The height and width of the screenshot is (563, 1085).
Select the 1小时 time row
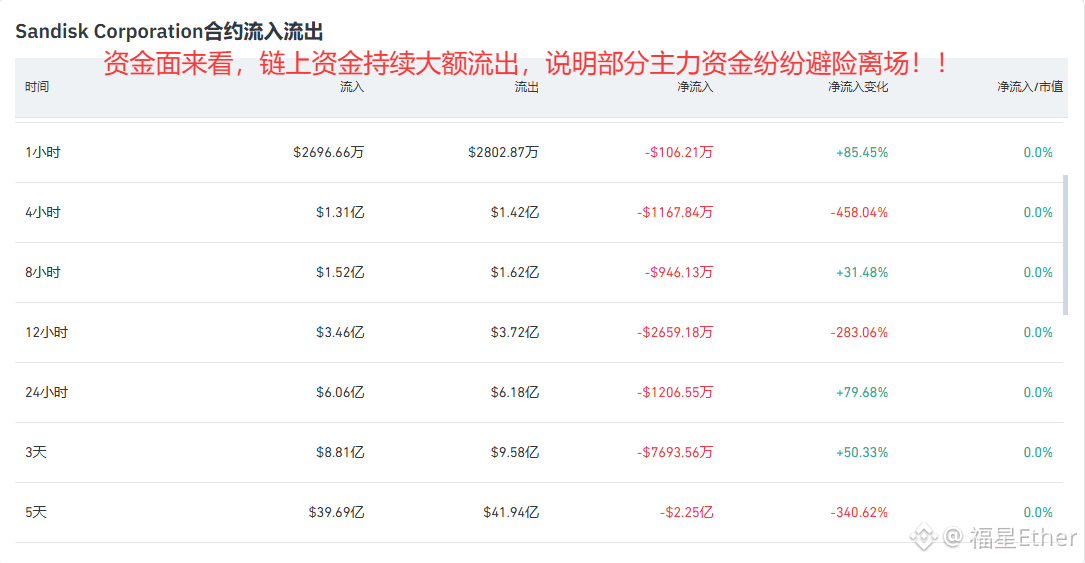point(539,152)
